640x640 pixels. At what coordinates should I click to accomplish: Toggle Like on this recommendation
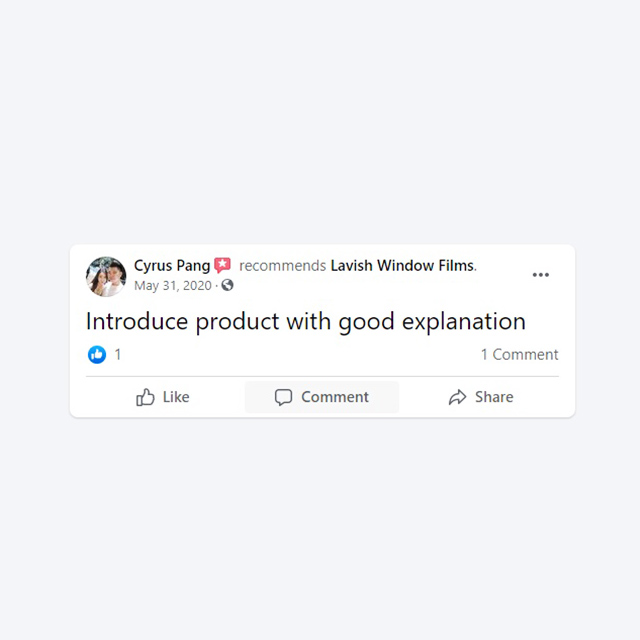pyautogui.click(x=162, y=397)
